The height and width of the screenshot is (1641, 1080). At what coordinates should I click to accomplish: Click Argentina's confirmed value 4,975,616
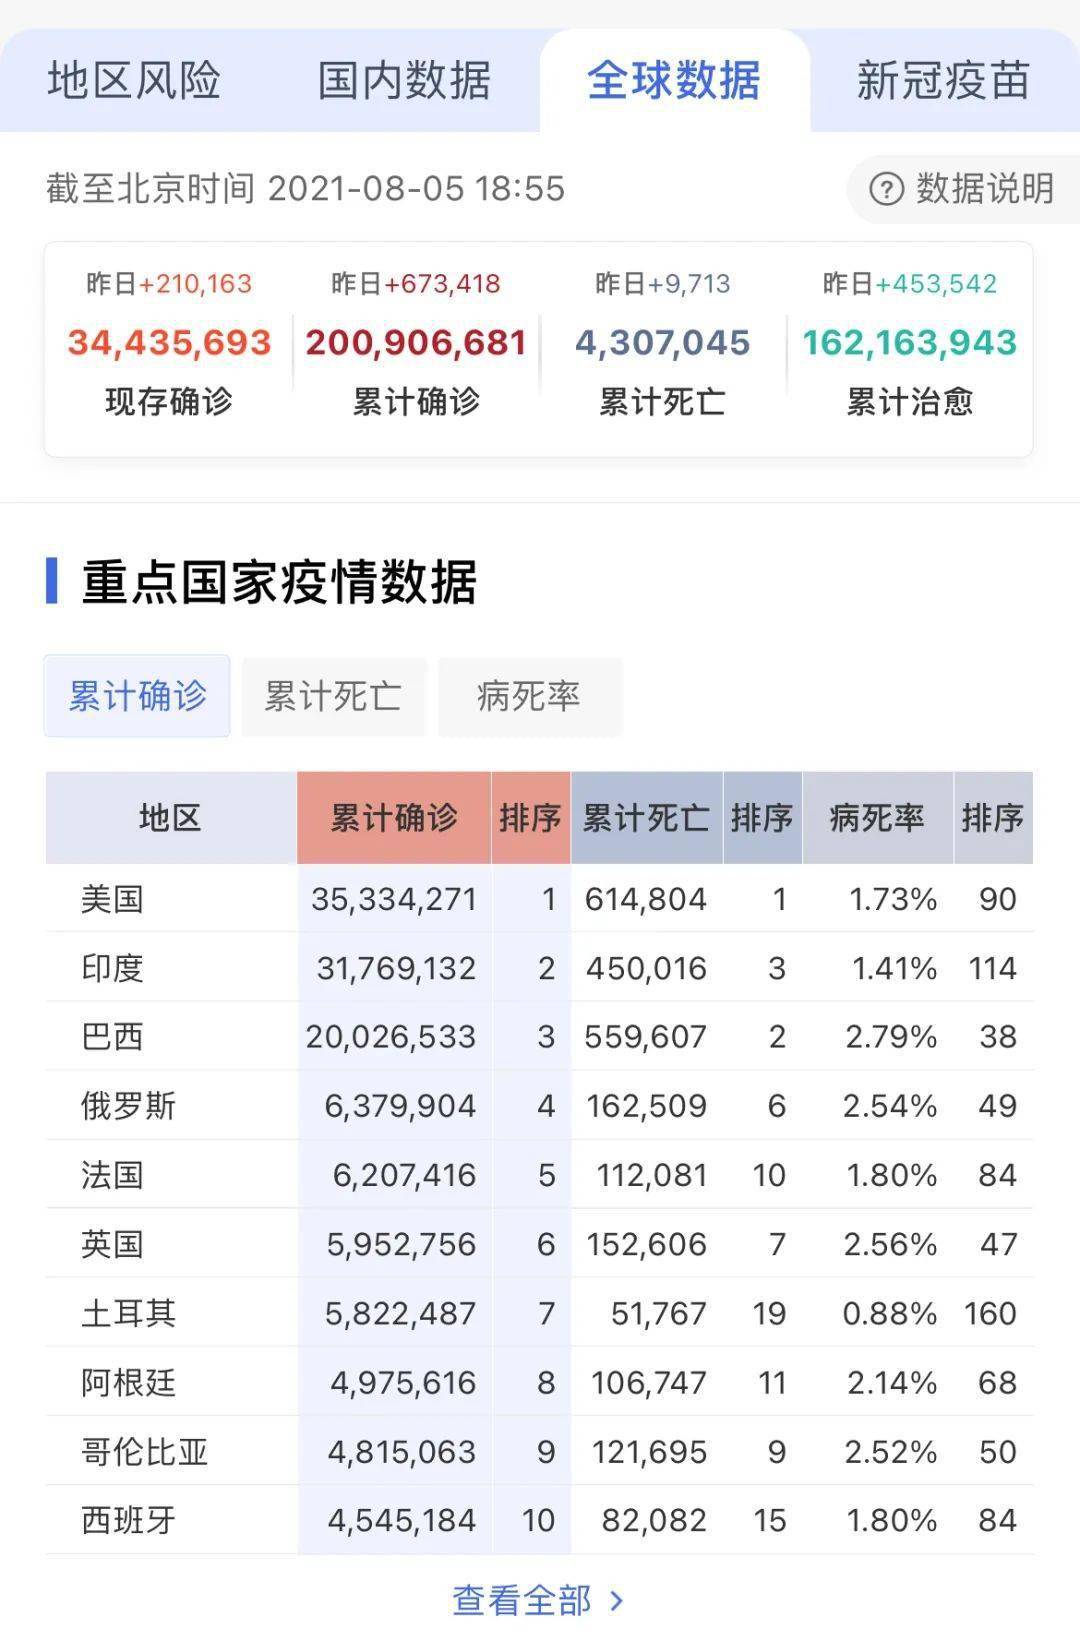[x=404, y=1383]
